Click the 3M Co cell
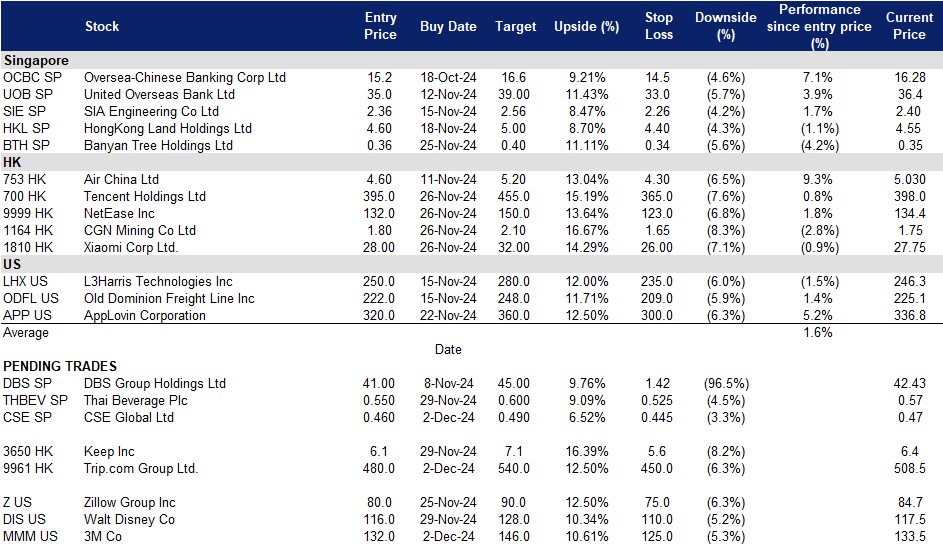 [x=103, y=537]
